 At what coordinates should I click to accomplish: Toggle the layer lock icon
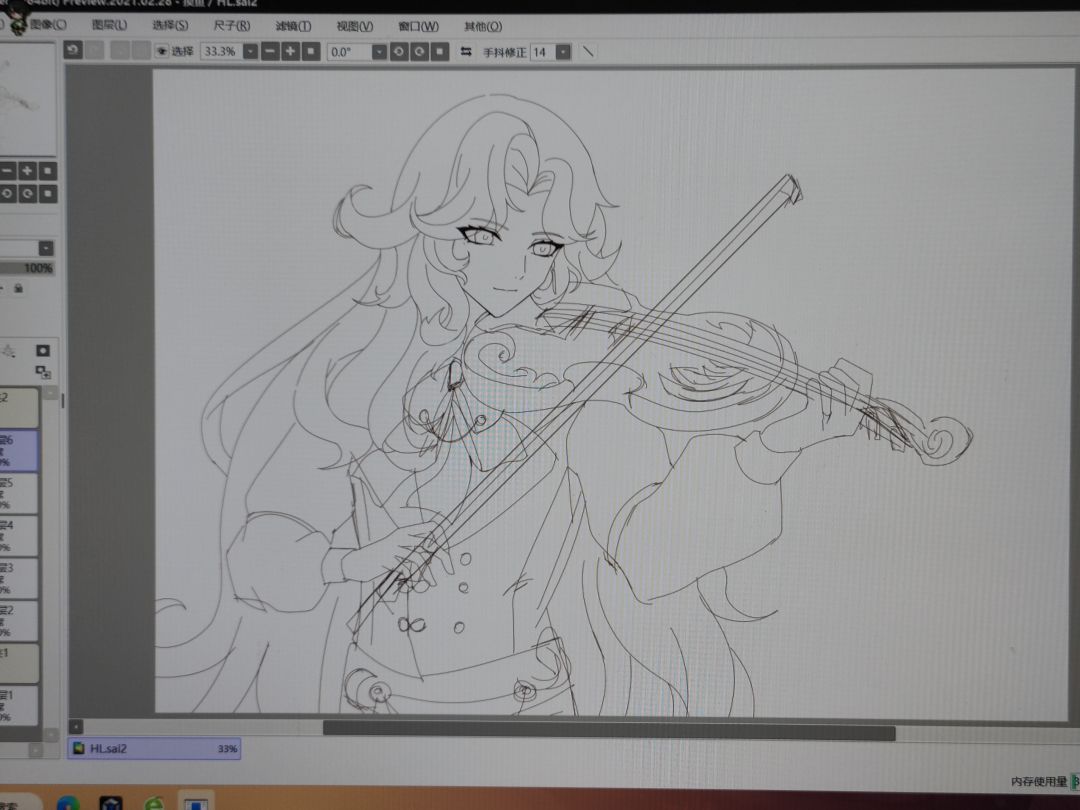(x=19, y=288)
